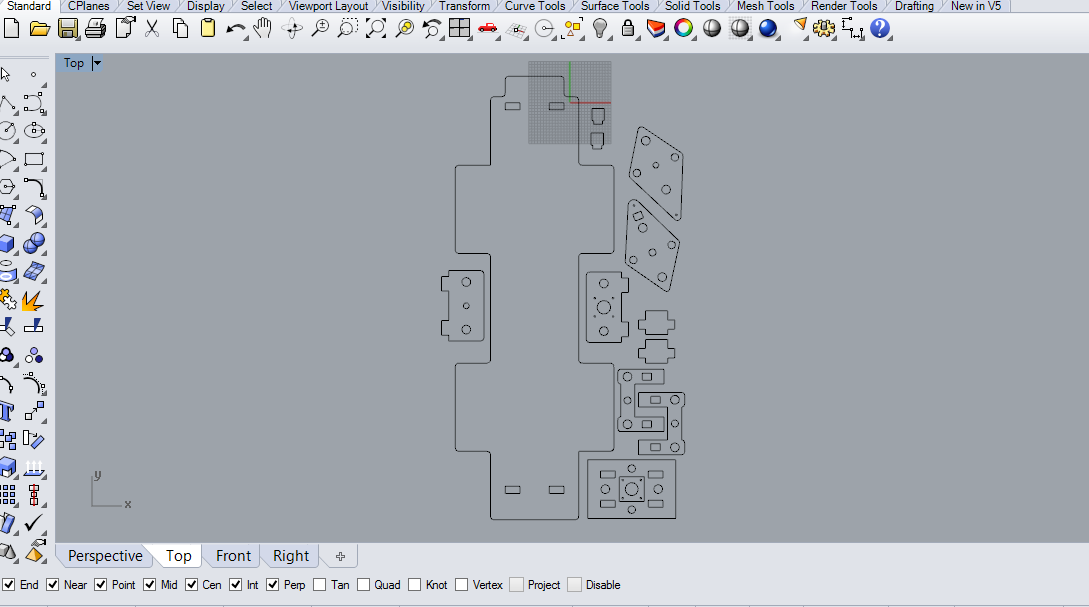
Task: Click the rainbow color wheel toolbar icon
Action: click(x=683, y=29)
